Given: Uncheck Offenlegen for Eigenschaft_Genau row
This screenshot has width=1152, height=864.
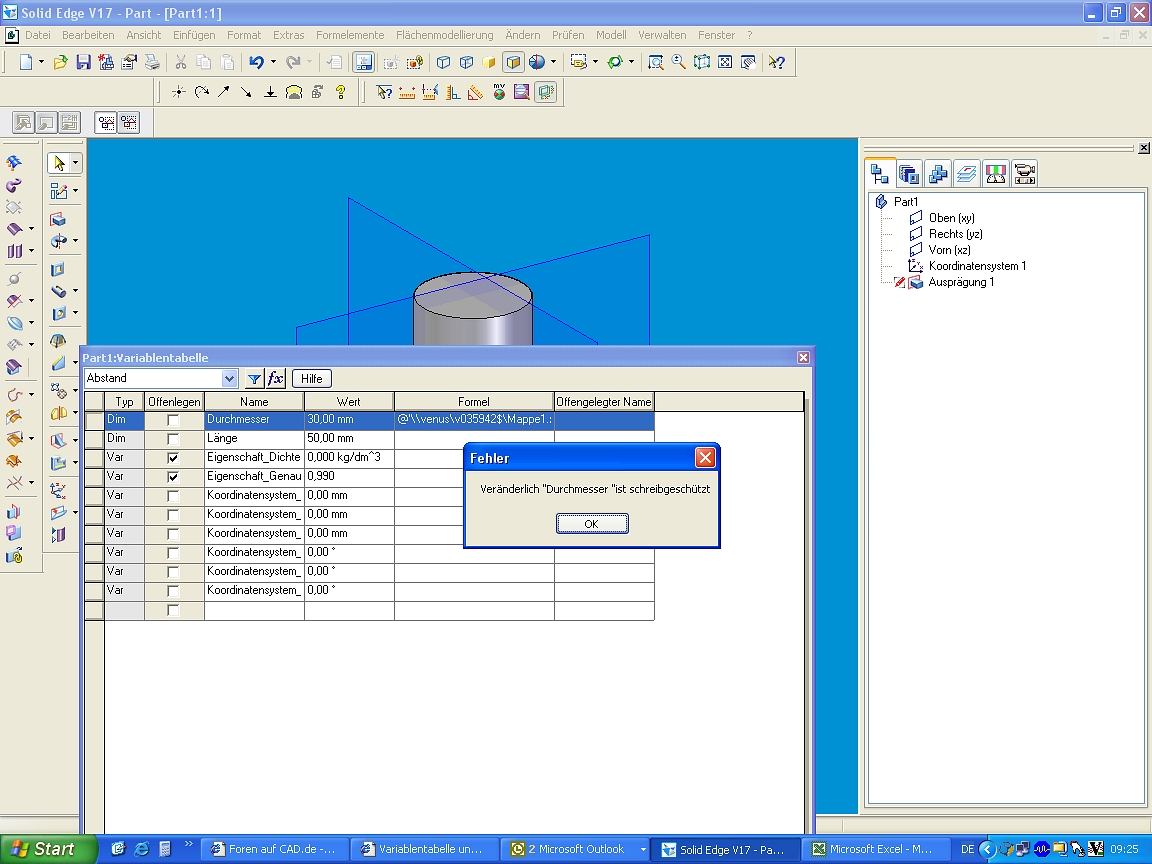Looking at the screenshot, I should (173, 477).
